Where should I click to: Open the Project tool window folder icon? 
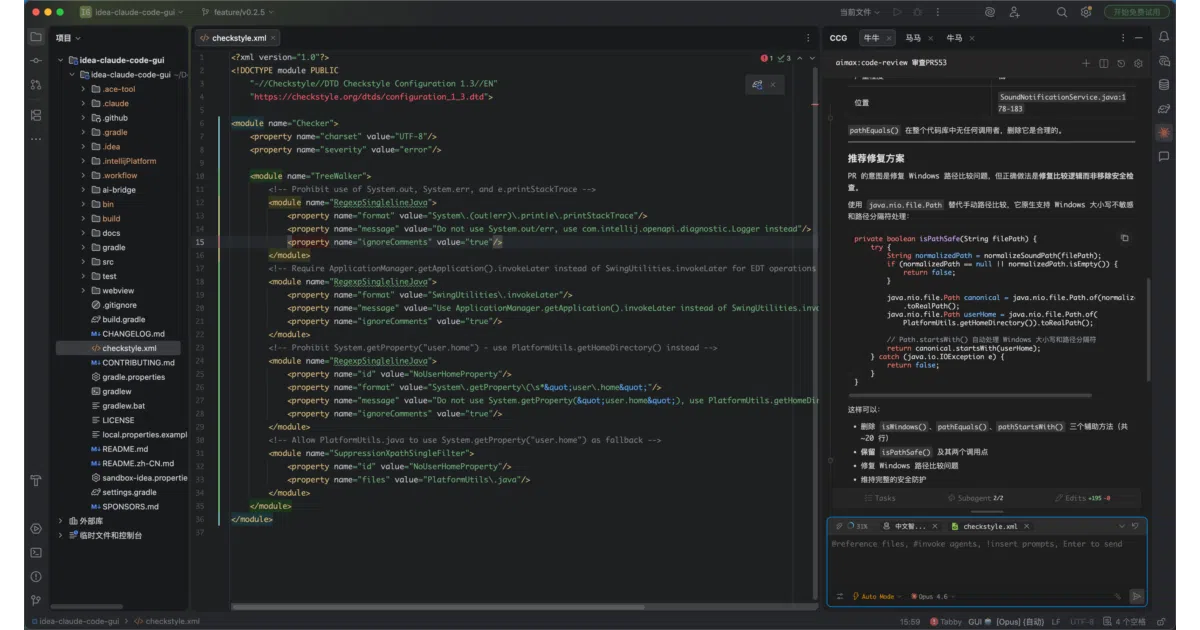pyautogui.click(x=36, y=37)
